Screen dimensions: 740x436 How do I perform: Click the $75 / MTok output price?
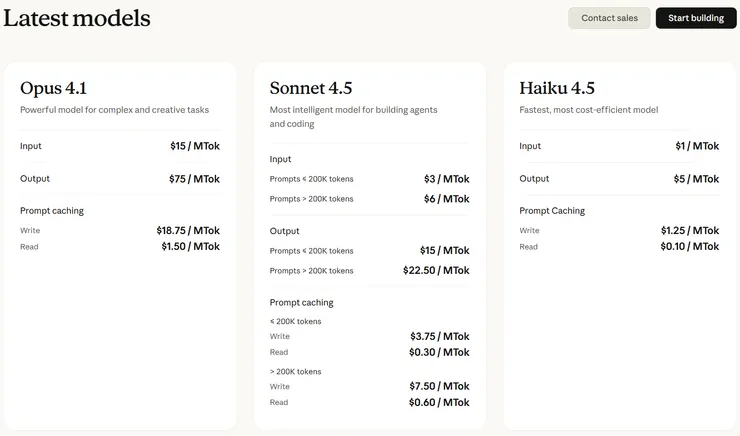[x=194, y=179]
